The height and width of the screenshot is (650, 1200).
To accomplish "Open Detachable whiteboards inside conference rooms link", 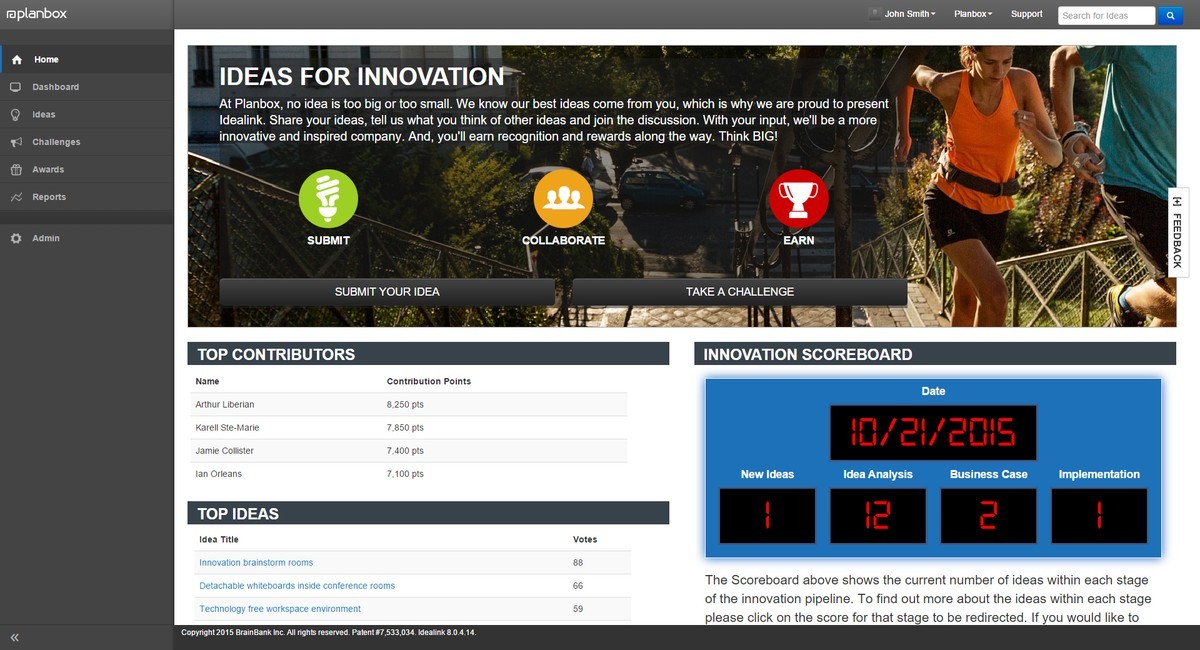I will [297, 586].
